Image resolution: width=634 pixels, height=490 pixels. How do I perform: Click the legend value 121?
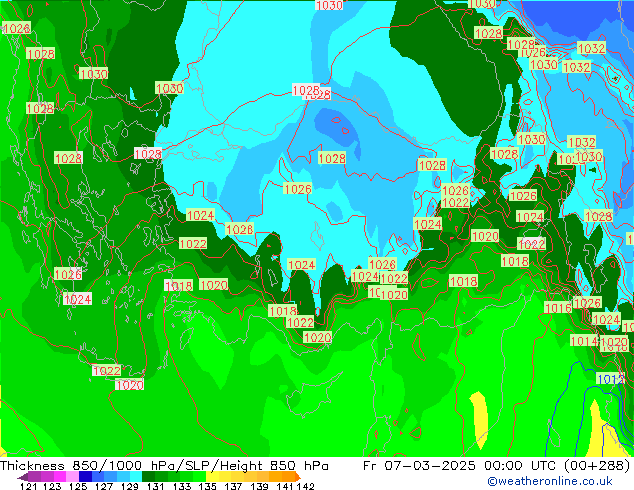[x=29, y=486]
